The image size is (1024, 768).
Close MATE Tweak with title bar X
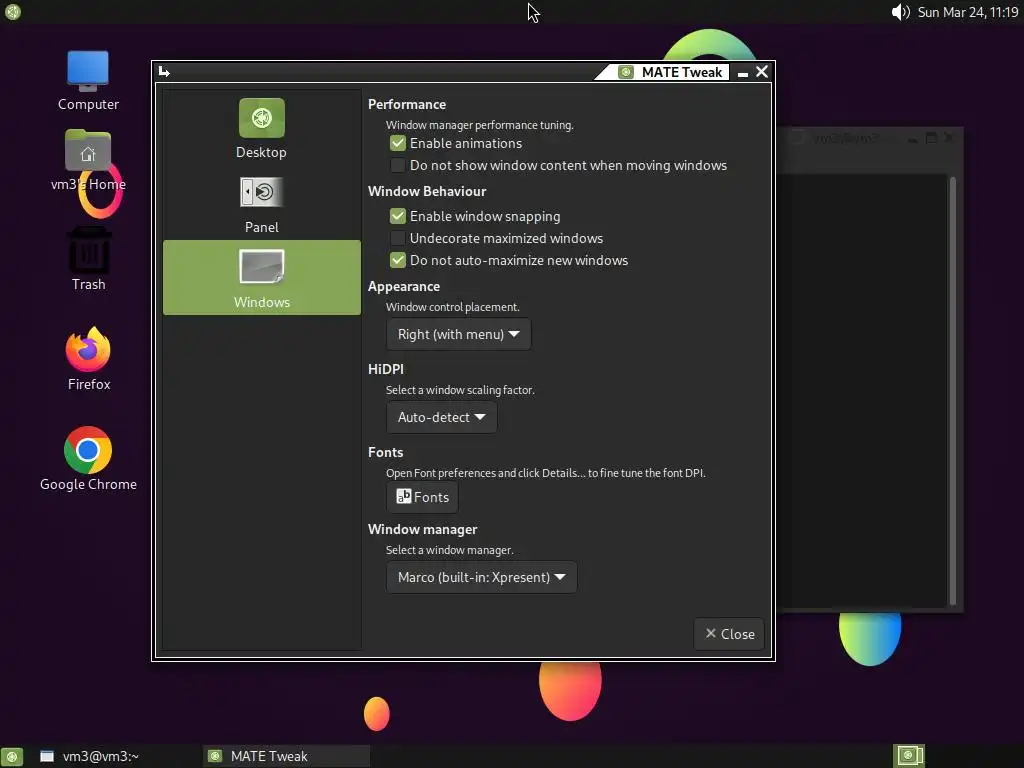pyautogui.click(x=761, y=72)
